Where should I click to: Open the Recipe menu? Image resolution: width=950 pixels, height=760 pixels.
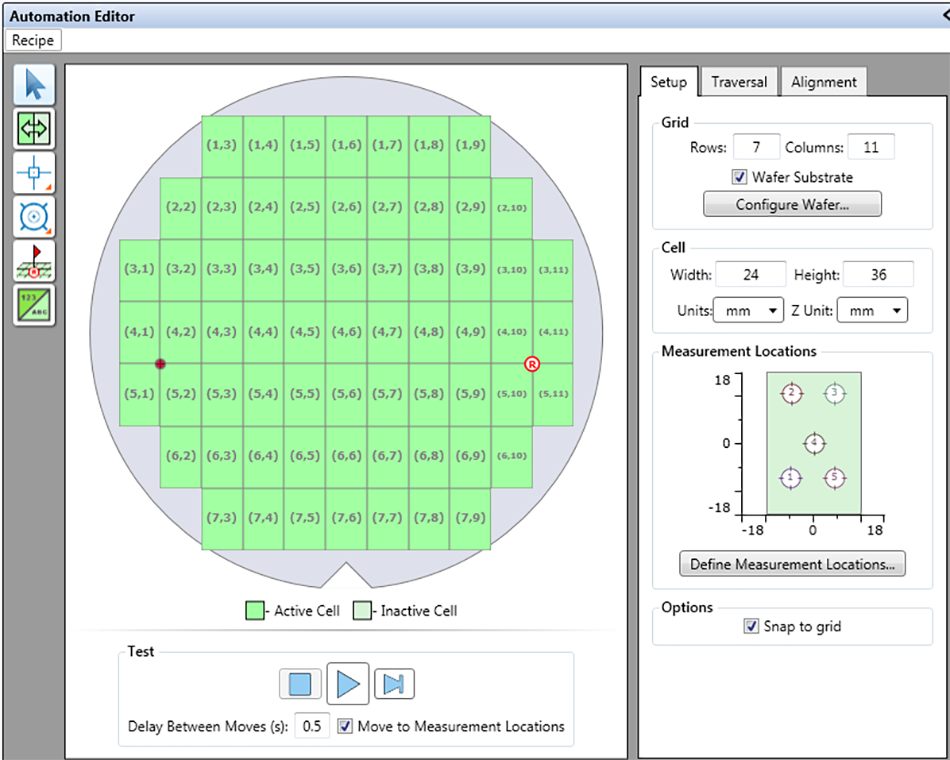click(33, 41)
